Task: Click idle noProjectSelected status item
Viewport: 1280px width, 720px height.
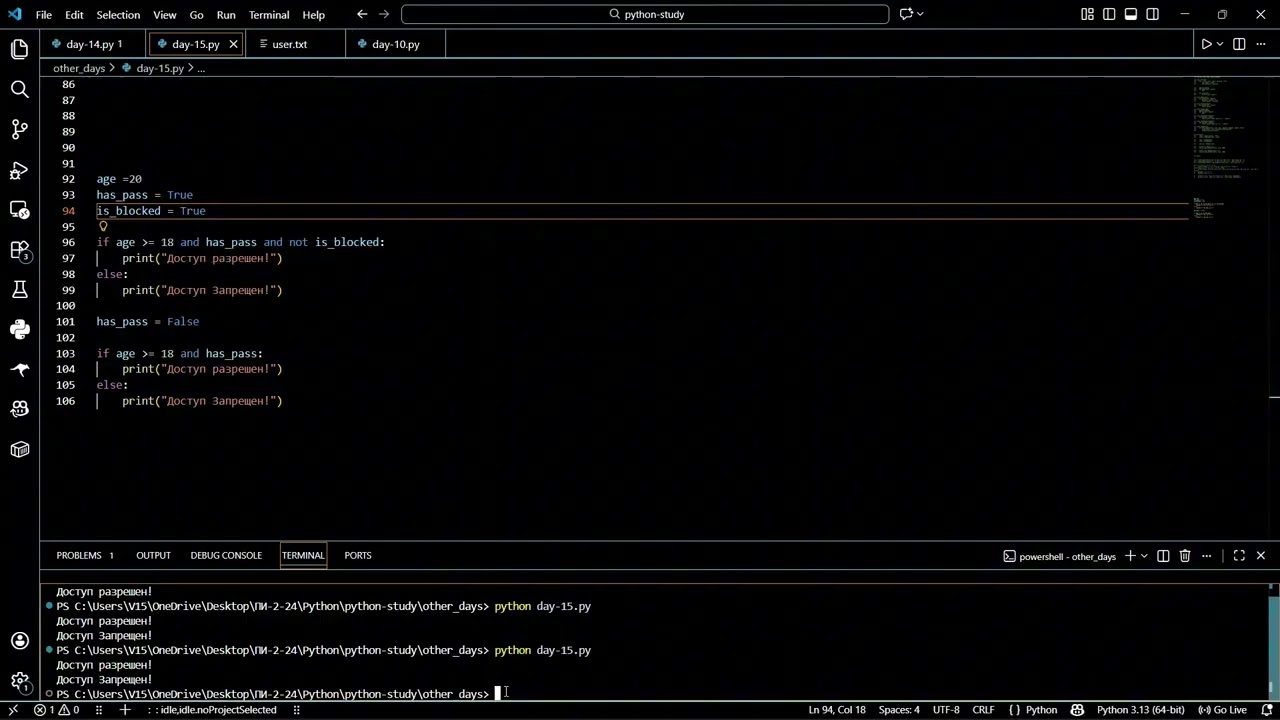Action: pos(212,710)
